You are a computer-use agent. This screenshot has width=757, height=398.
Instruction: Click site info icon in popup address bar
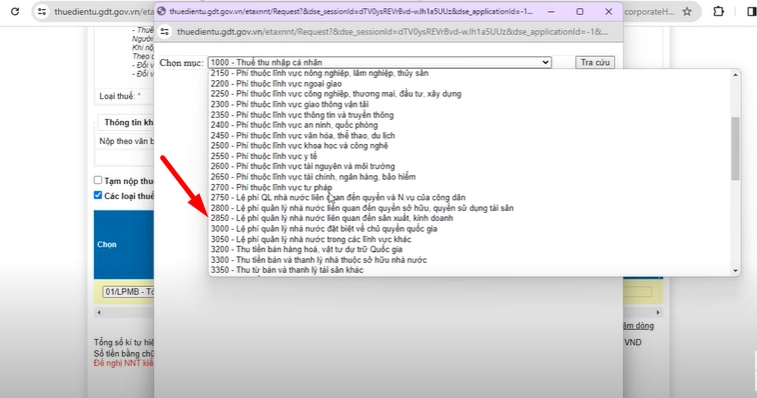[x=165, y=32]
